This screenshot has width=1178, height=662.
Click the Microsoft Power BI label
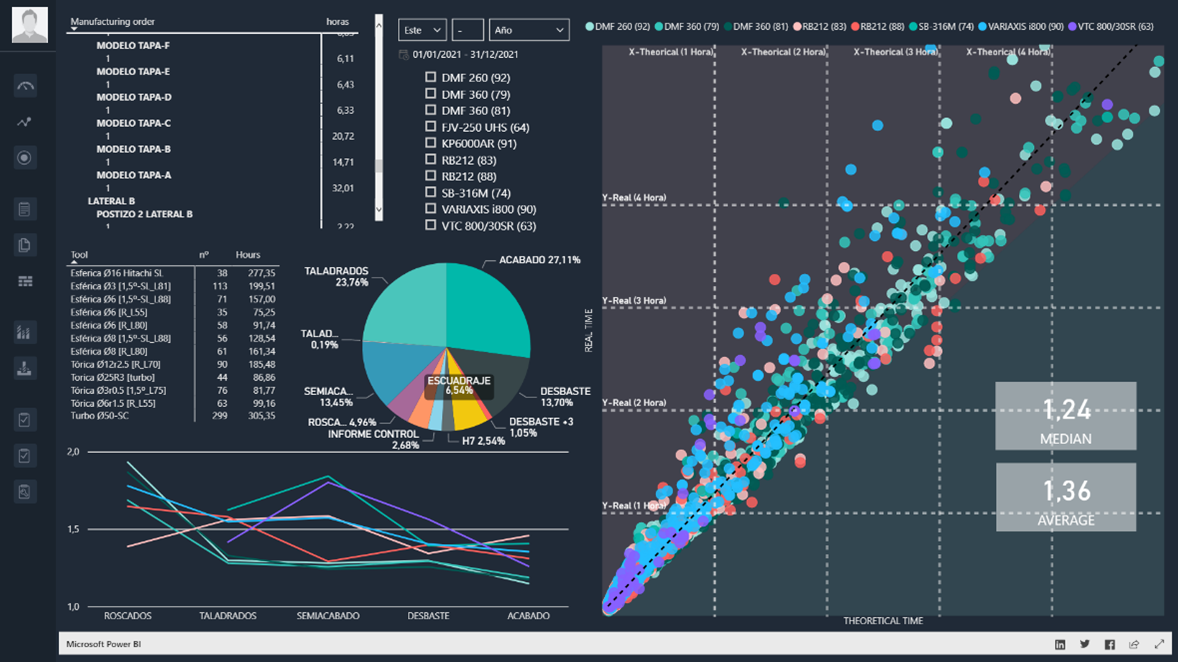click(104, 644)
